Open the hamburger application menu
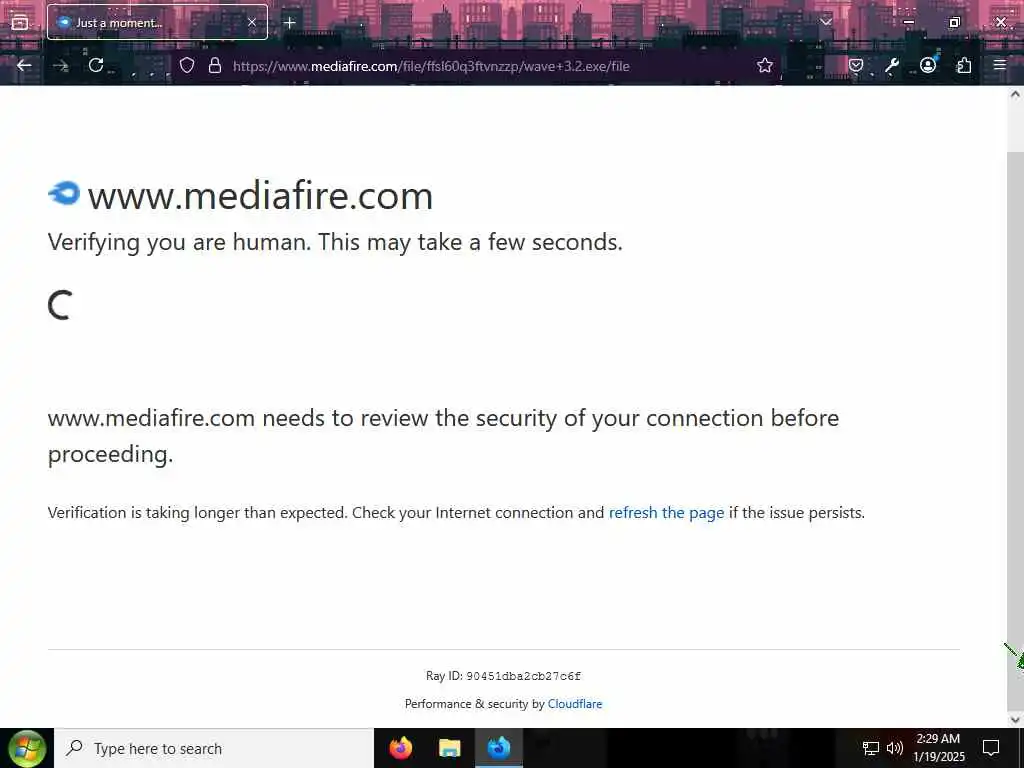This screenshot has width=1024, height=768. click(999, 65)
